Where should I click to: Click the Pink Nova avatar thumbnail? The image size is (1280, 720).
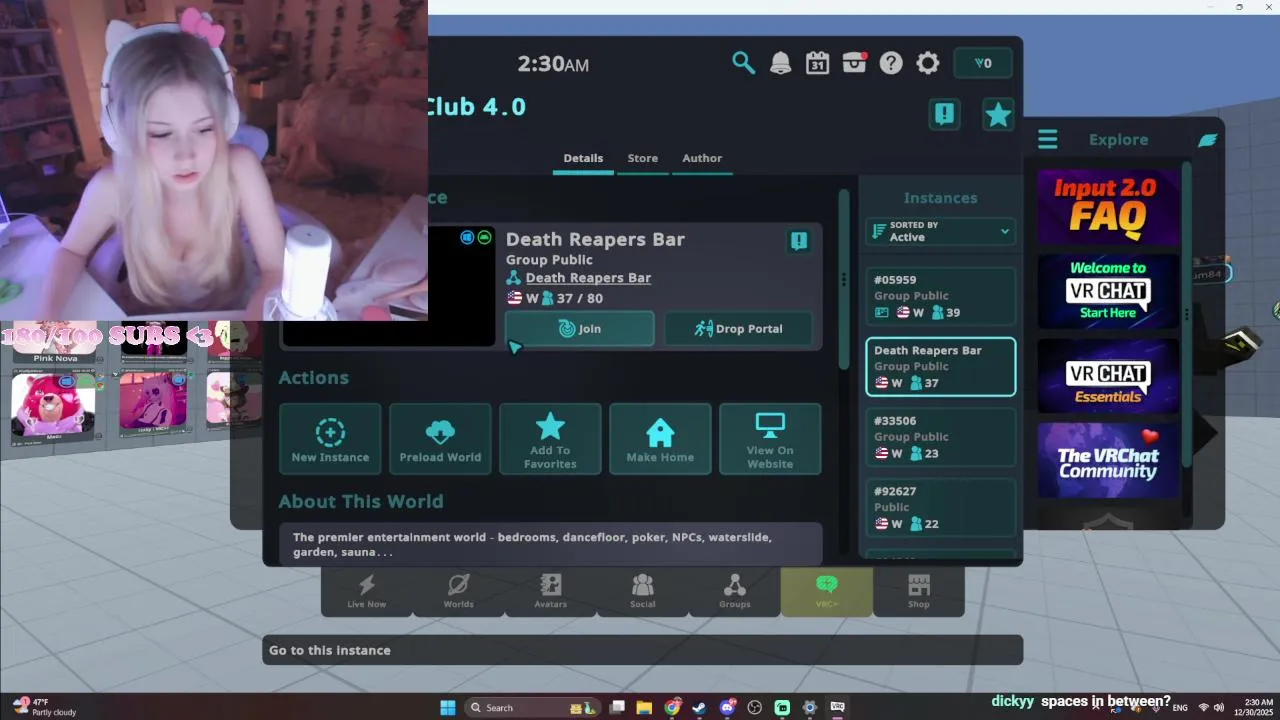55,342
